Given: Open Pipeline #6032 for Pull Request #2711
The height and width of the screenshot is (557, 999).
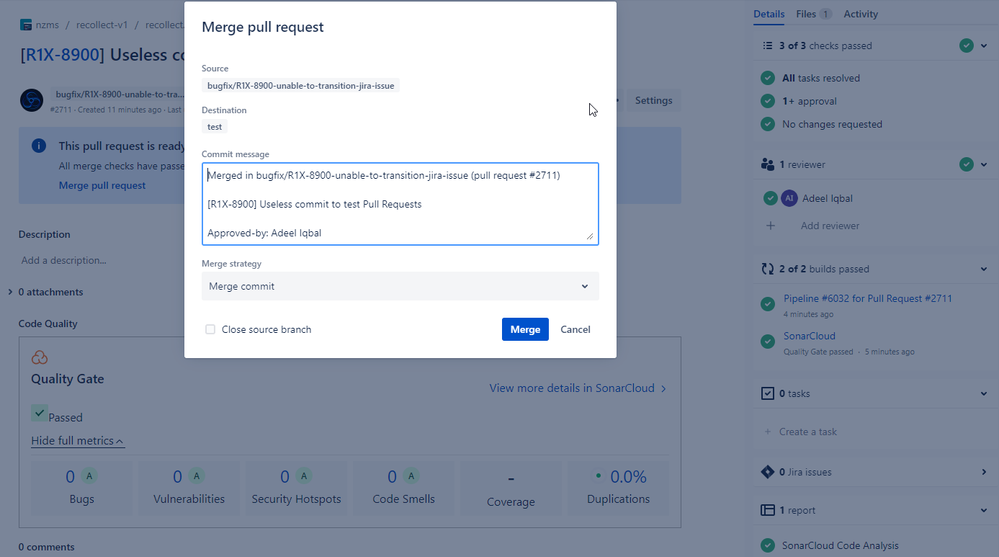Looking at the screenshot, I should (x=868, y=298).
